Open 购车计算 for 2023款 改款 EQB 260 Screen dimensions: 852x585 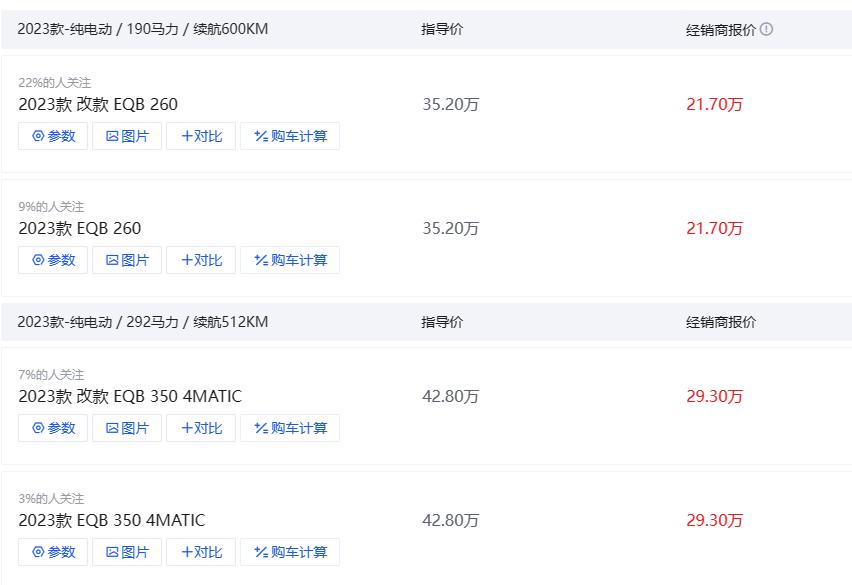[x=290, y=136]
